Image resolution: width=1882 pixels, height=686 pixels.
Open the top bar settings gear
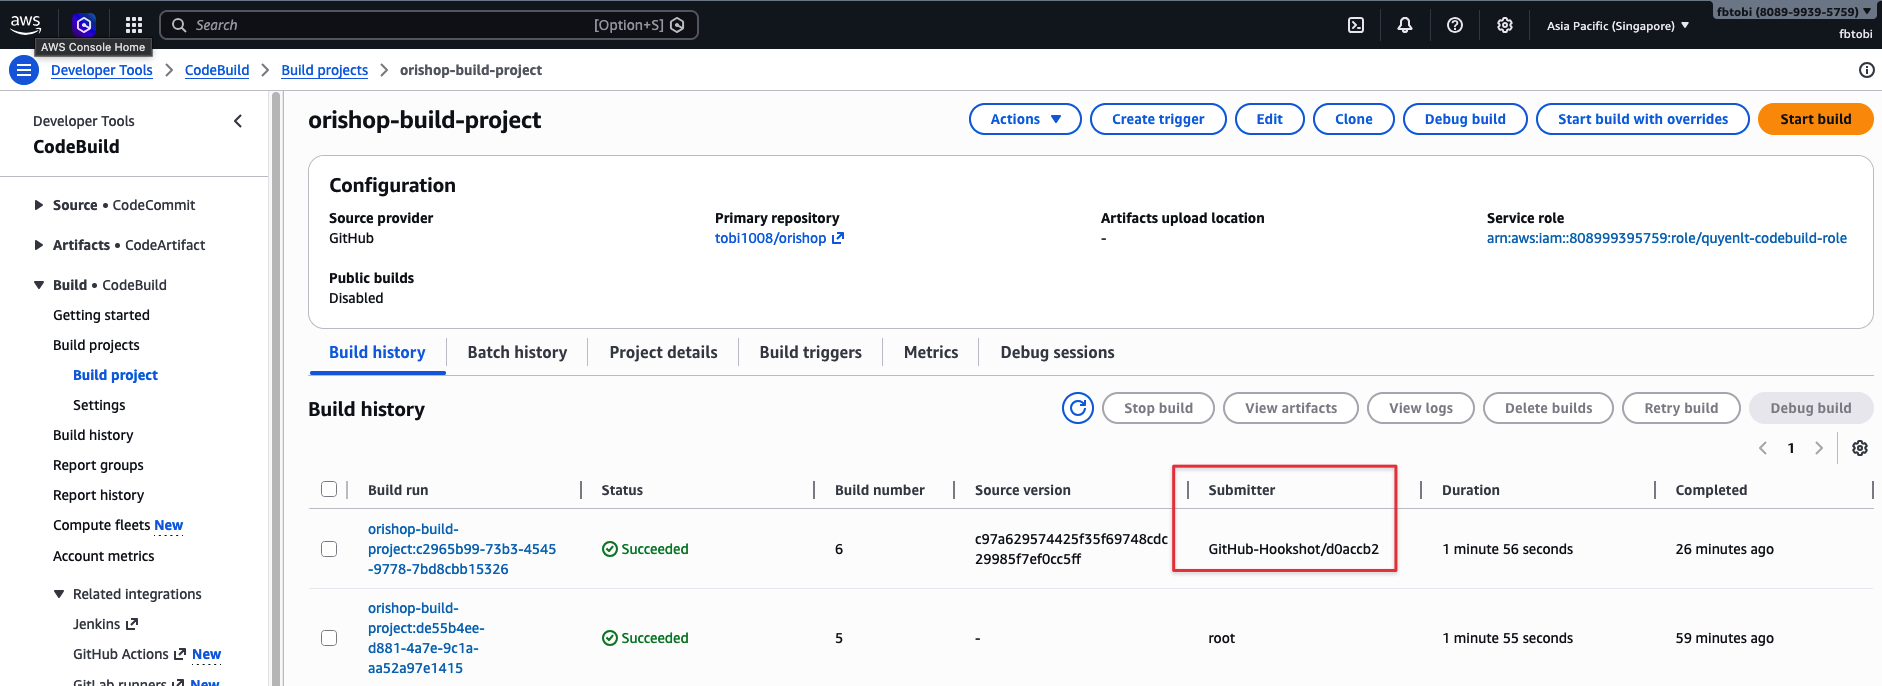(1505, 25)
